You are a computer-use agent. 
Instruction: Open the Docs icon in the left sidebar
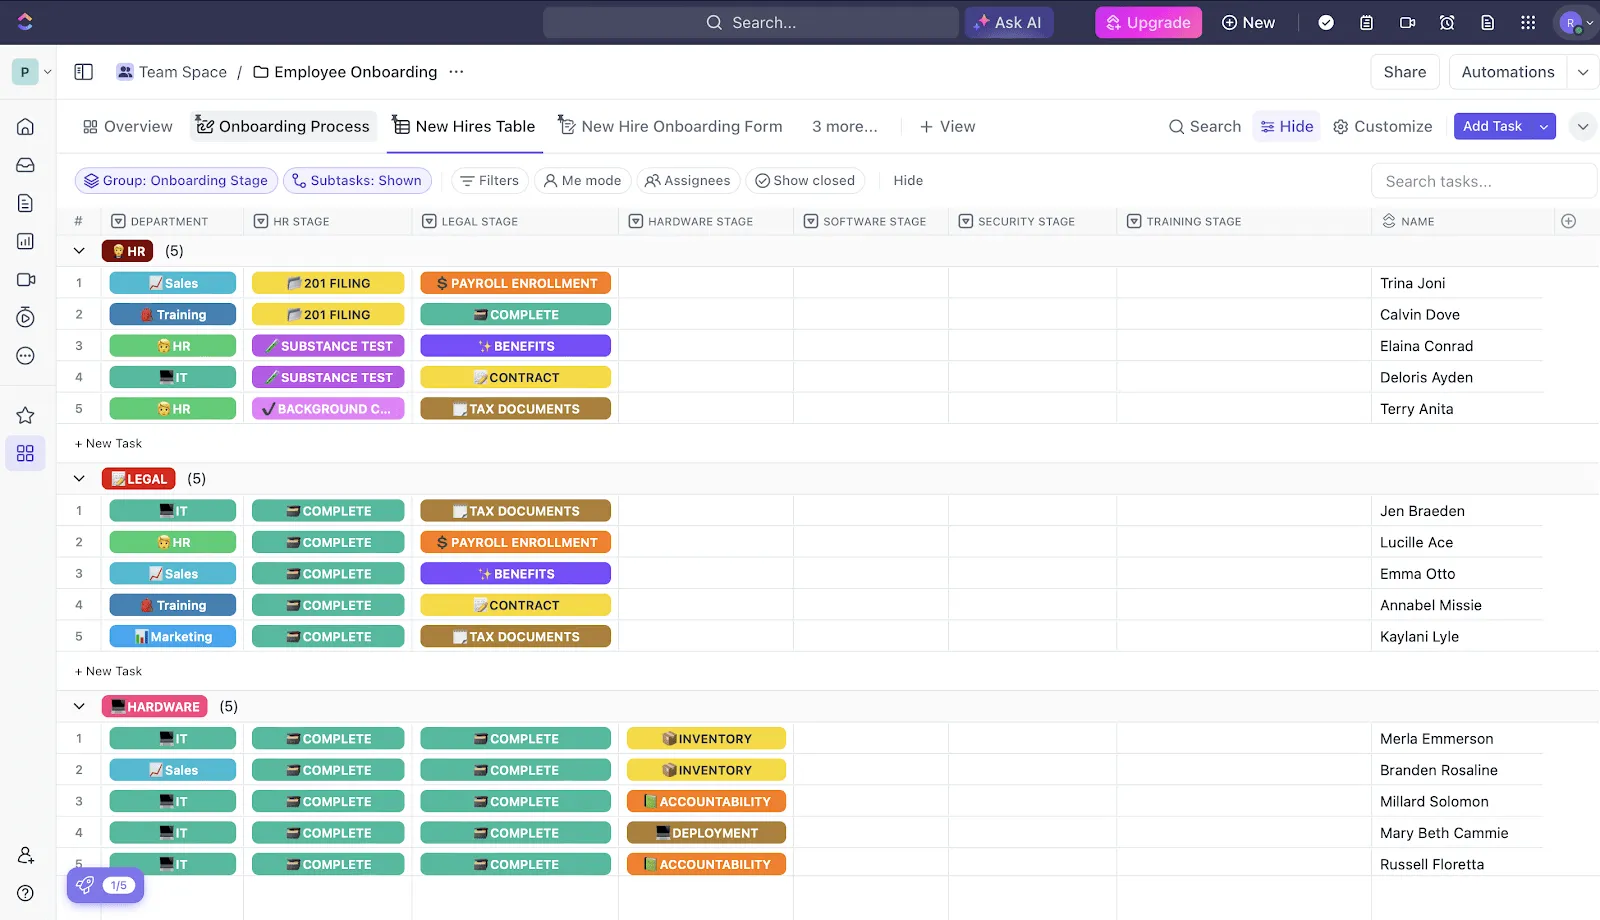26,203
